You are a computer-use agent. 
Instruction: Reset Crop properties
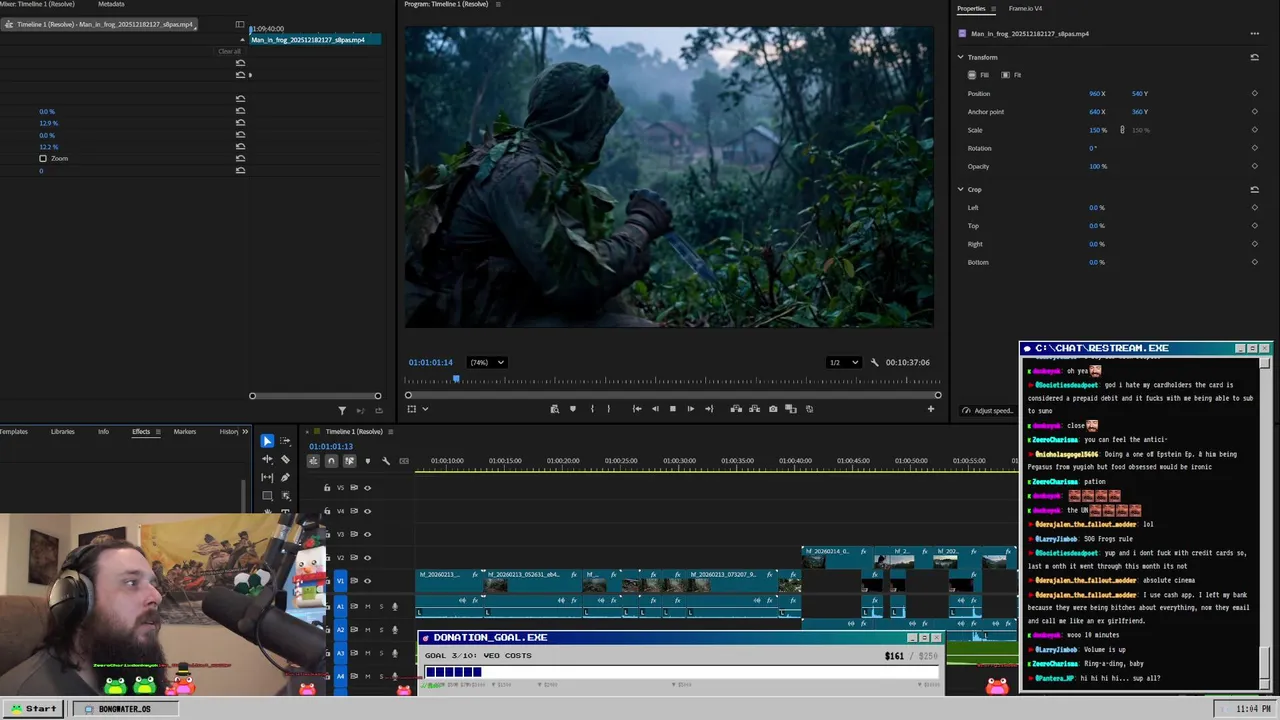pyautogui.click(x=1254, y=189)
